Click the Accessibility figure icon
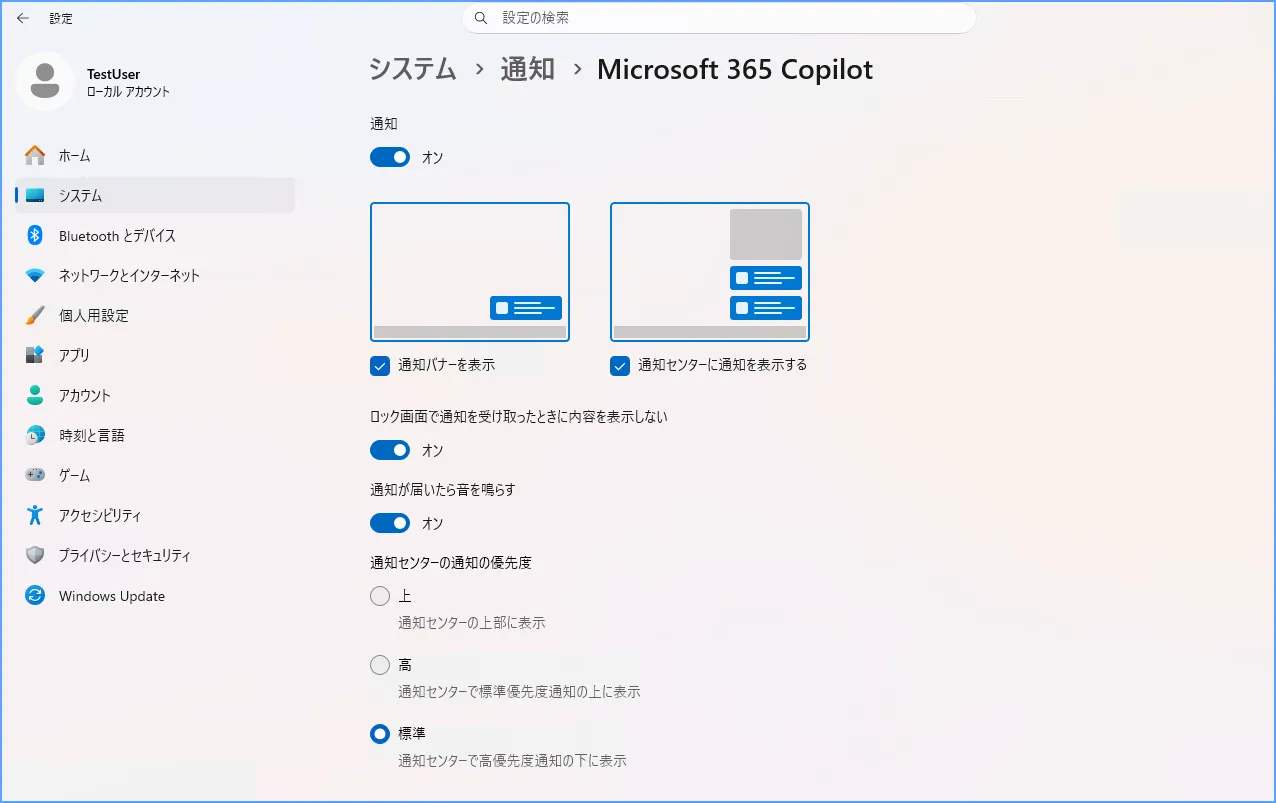This screenshot has width=1276, height=803. pos(35,515)
